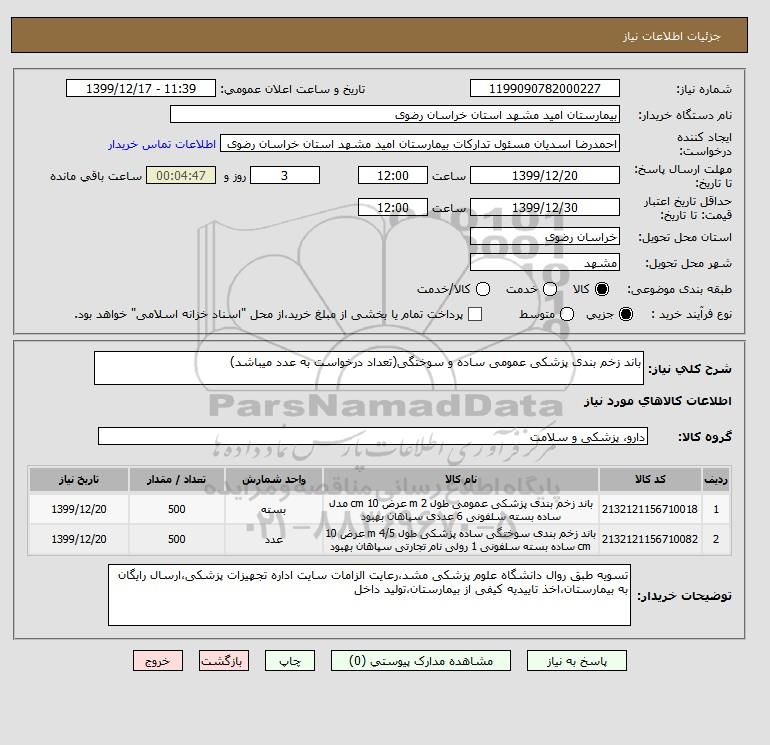
Task: Click the price validity time 12:00 field
Action: click(393, 207)
